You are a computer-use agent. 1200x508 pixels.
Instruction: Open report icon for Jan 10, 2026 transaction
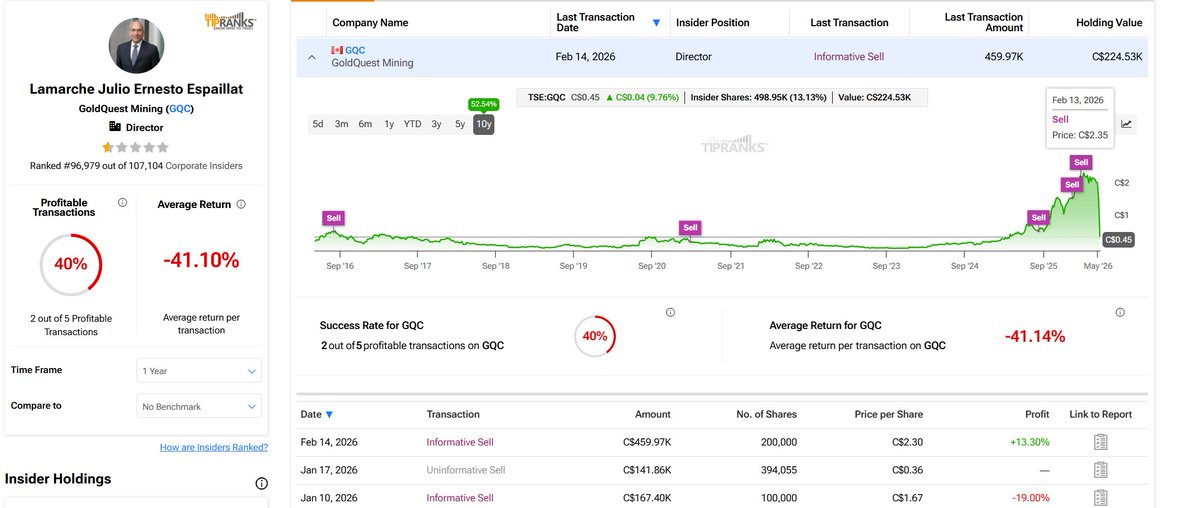coord(1100,498)
